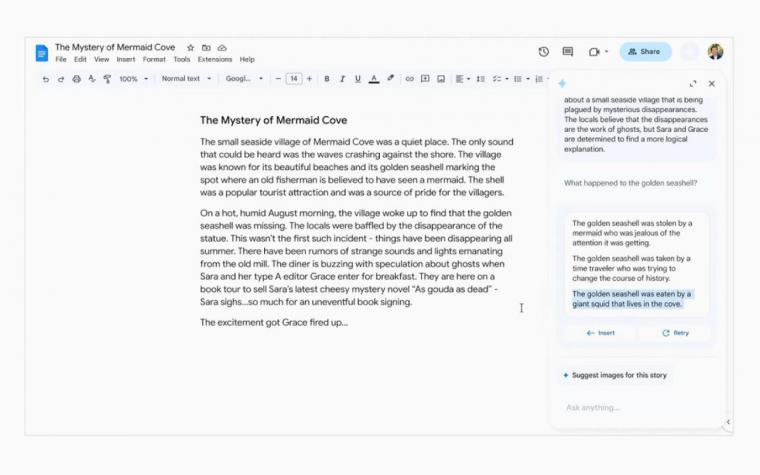Click the document title in the header
760x475 pixels.
(115, 47)
